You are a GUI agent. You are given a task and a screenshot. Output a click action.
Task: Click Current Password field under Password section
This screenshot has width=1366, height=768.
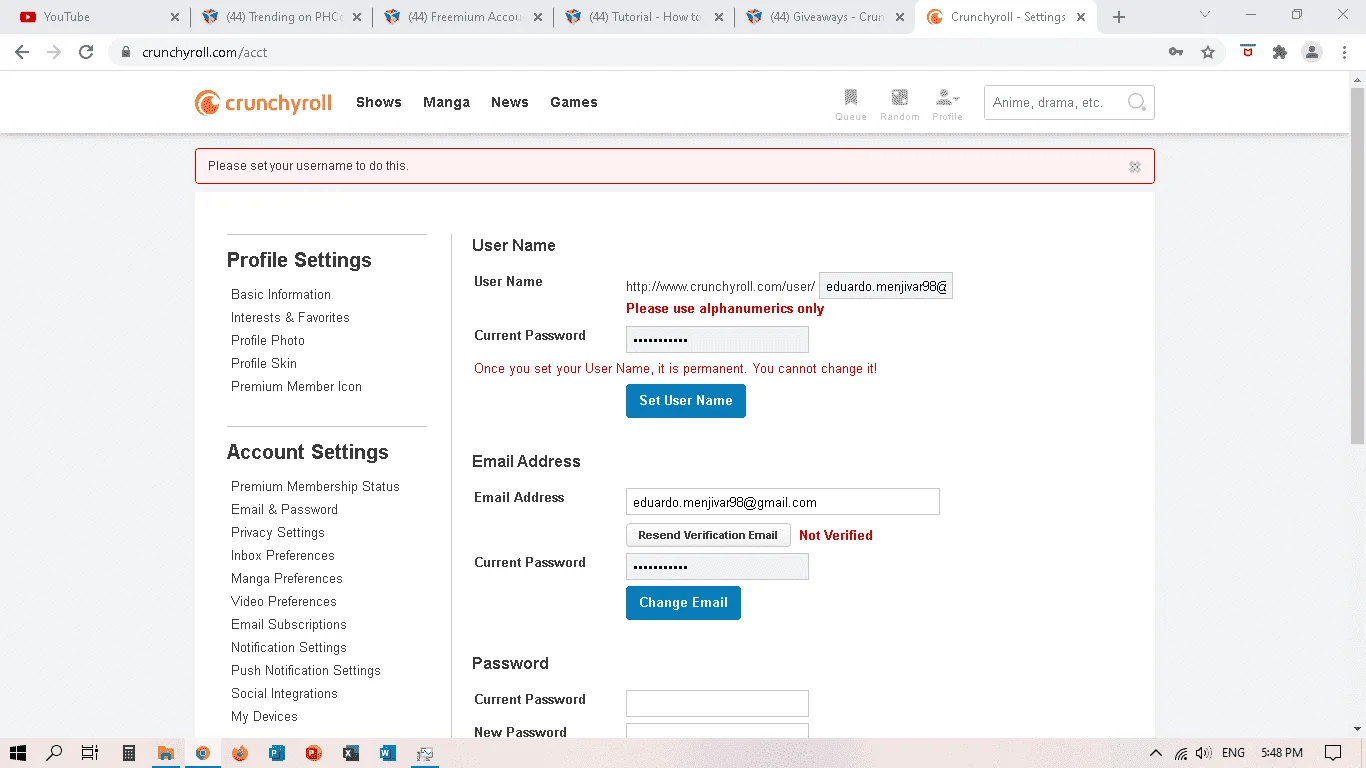[717, 703]
